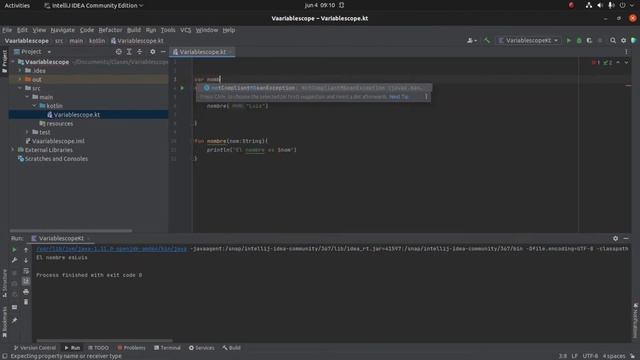Expand the out folder
This screenshot has width=640, height=360.
[x=20, y=79]
